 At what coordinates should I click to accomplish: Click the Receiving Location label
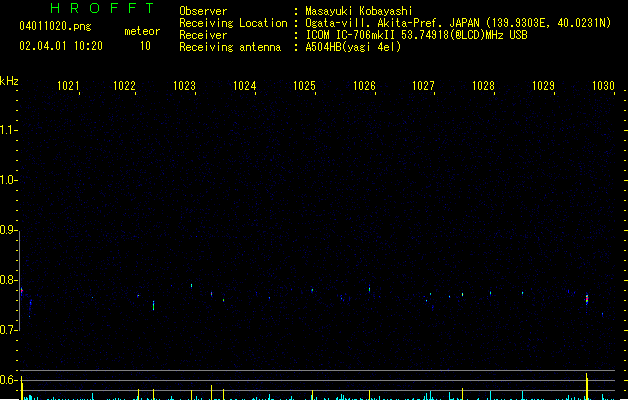tap(233, 23)
